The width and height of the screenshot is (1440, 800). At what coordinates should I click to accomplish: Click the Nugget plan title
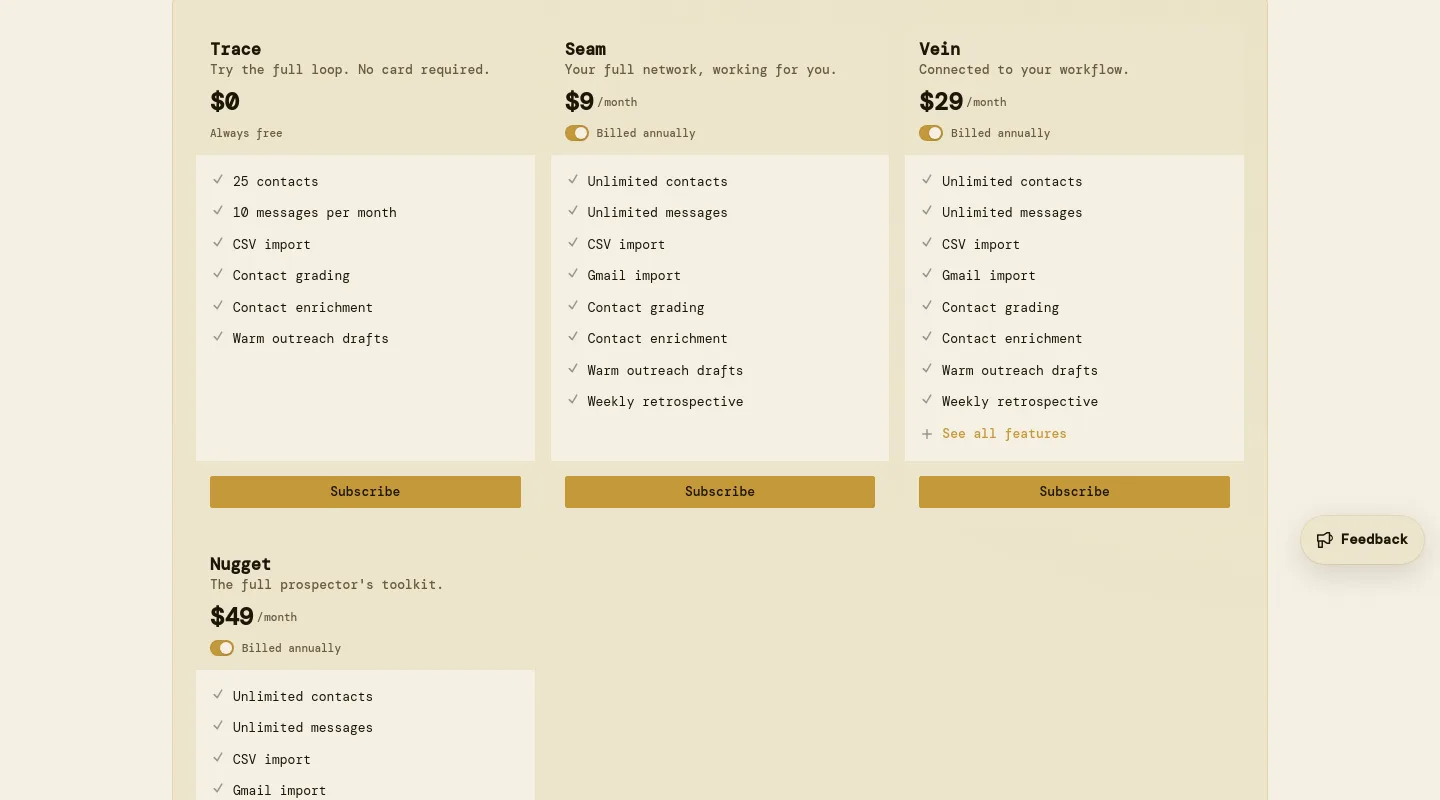241,564
